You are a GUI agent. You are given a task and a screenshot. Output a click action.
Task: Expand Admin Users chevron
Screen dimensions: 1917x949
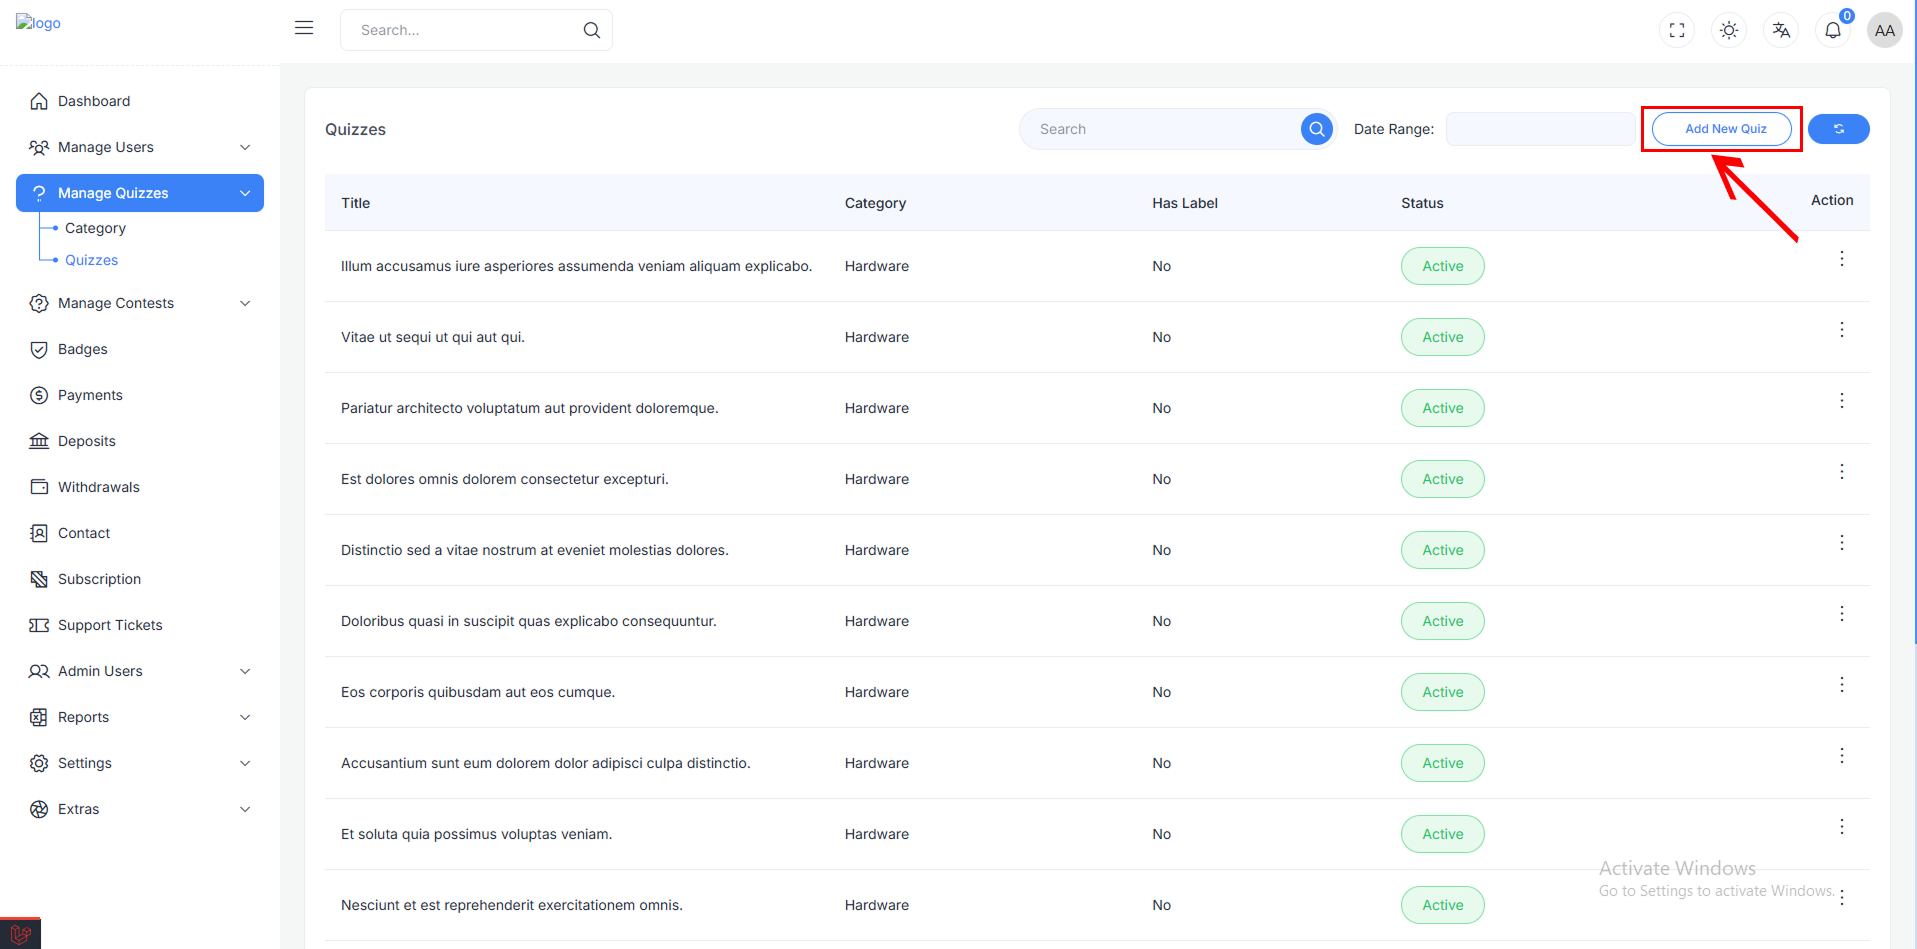pyautogui.click(x=245, y=671)
